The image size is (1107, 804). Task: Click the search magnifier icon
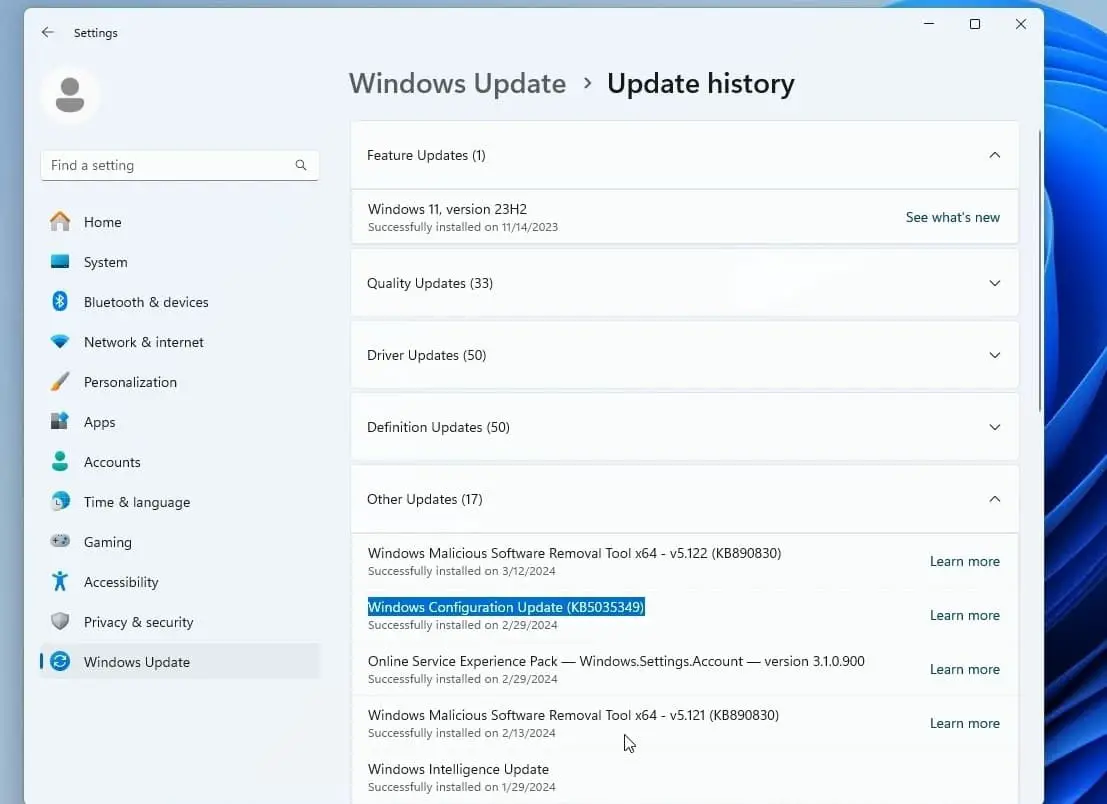301,165
